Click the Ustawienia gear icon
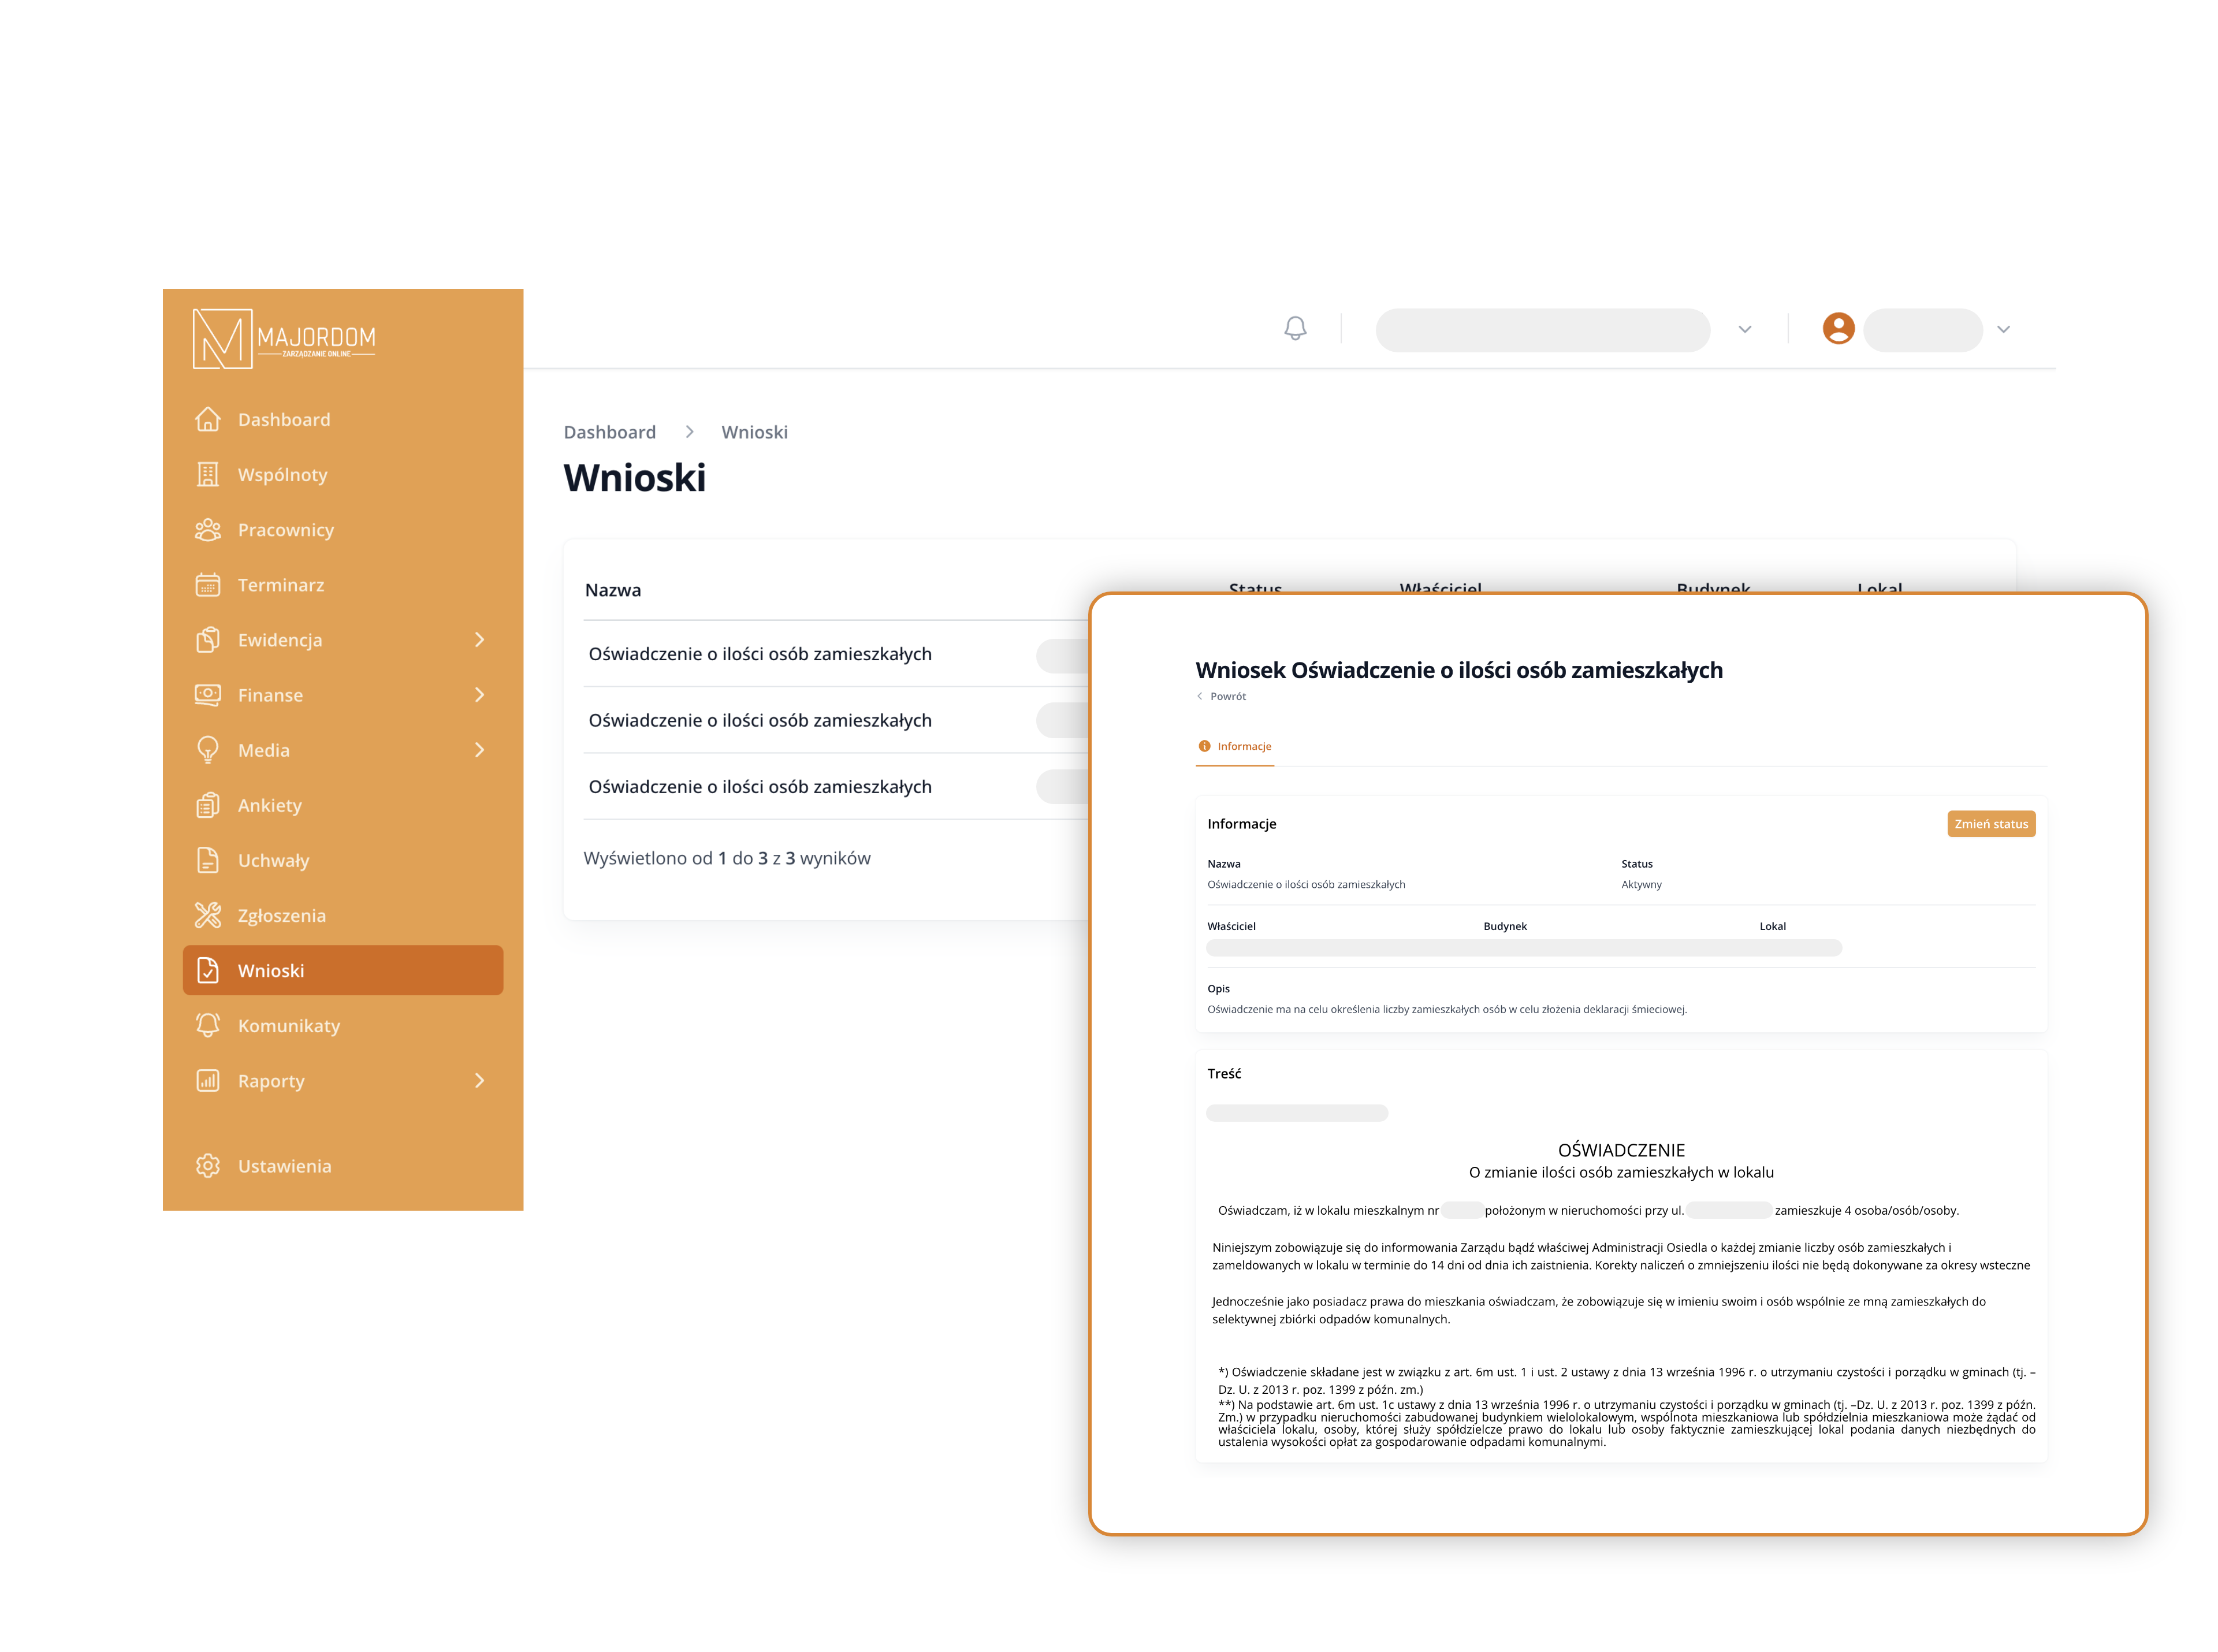 (208, 1165)
